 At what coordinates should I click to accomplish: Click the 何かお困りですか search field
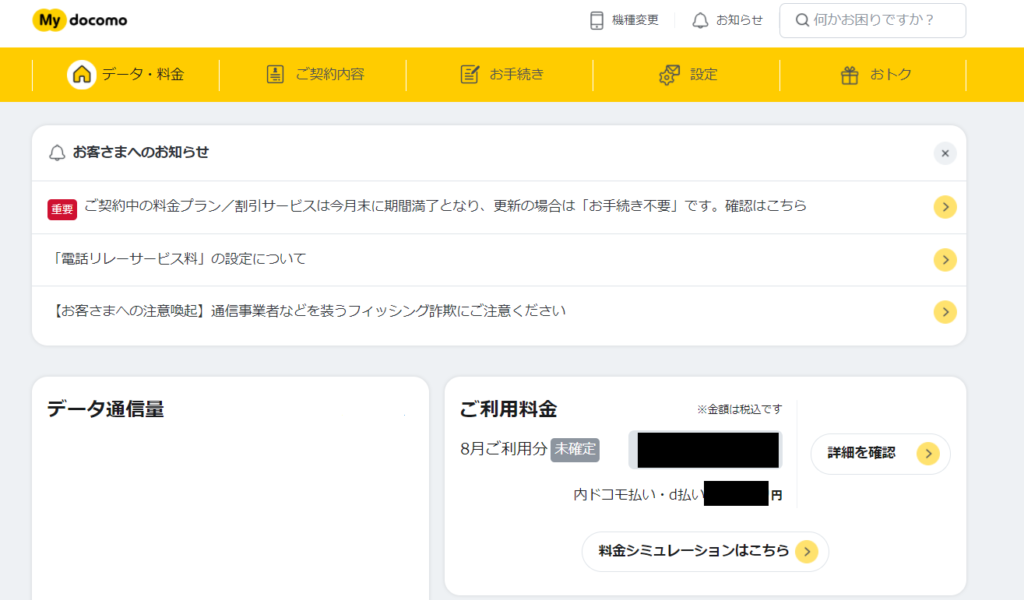(872, 20)
